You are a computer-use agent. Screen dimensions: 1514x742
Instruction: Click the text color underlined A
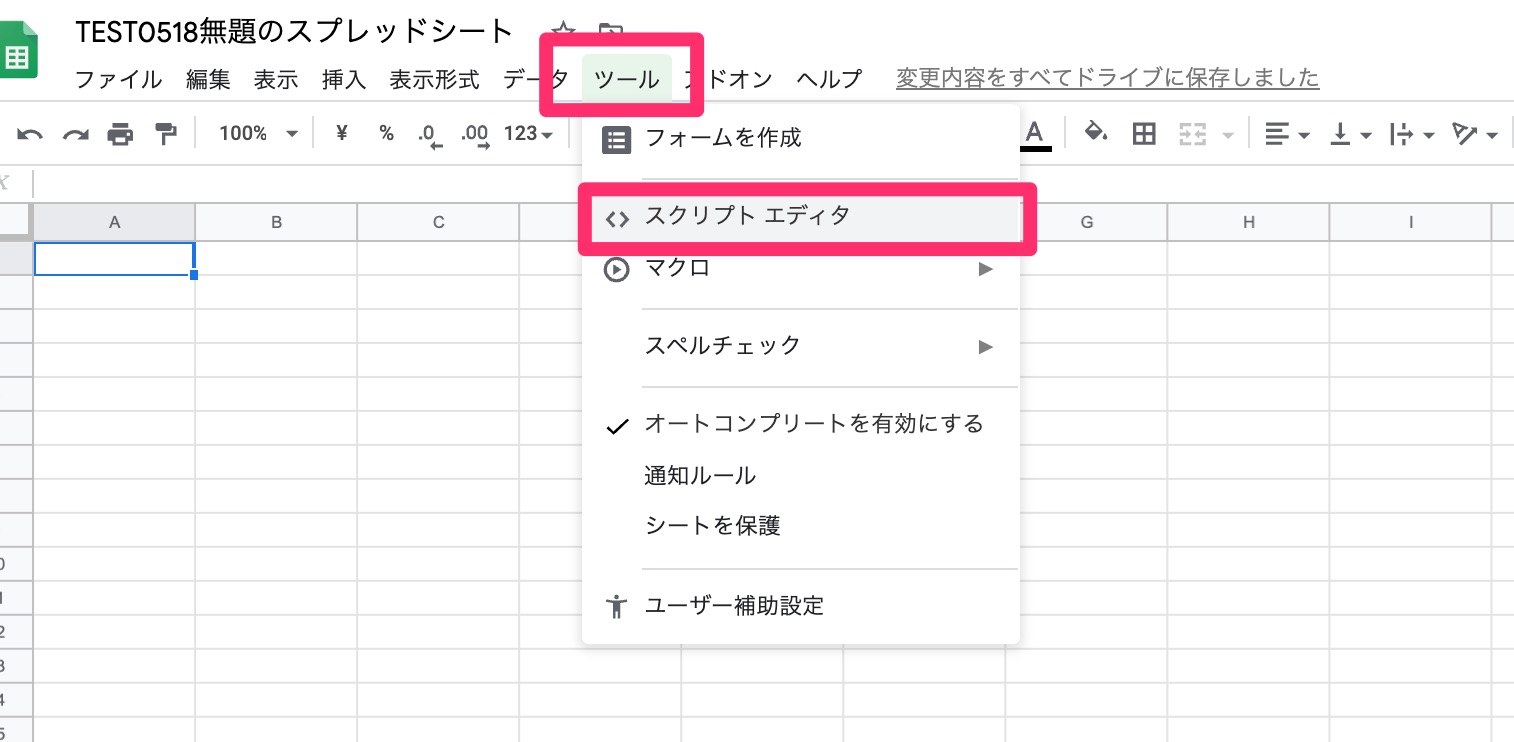tap(1034, 133)
